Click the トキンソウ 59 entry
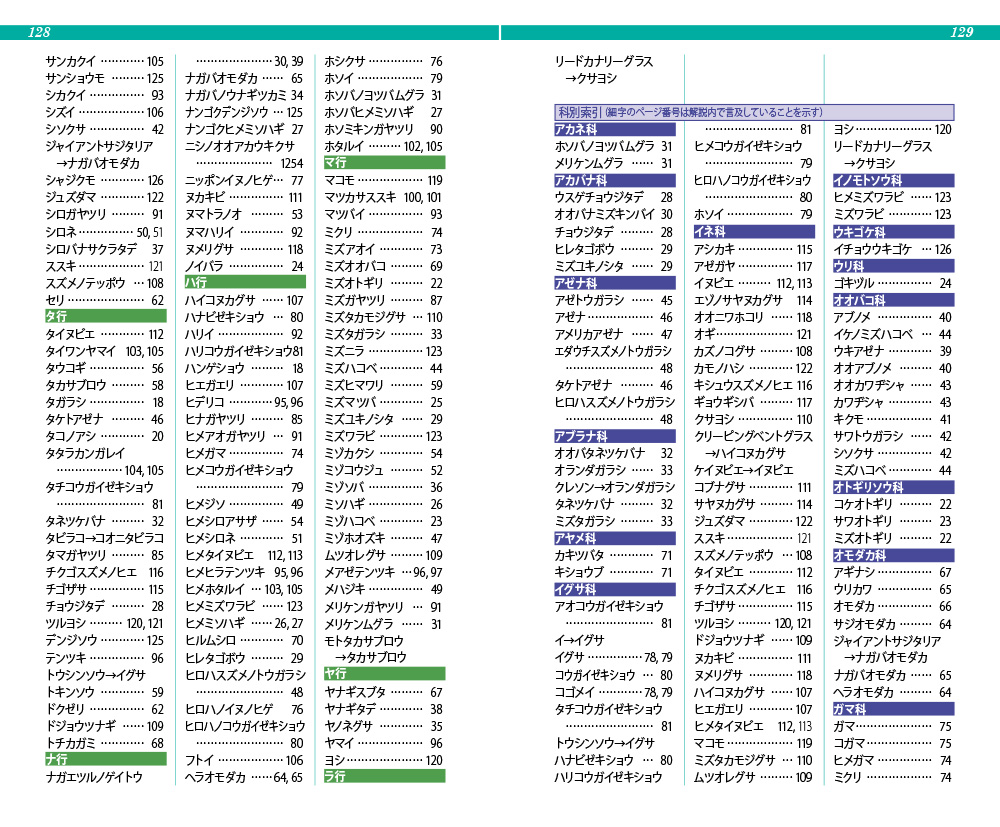Image resolution: width=1000 pixels, height=827 pixels. (105, 692)
